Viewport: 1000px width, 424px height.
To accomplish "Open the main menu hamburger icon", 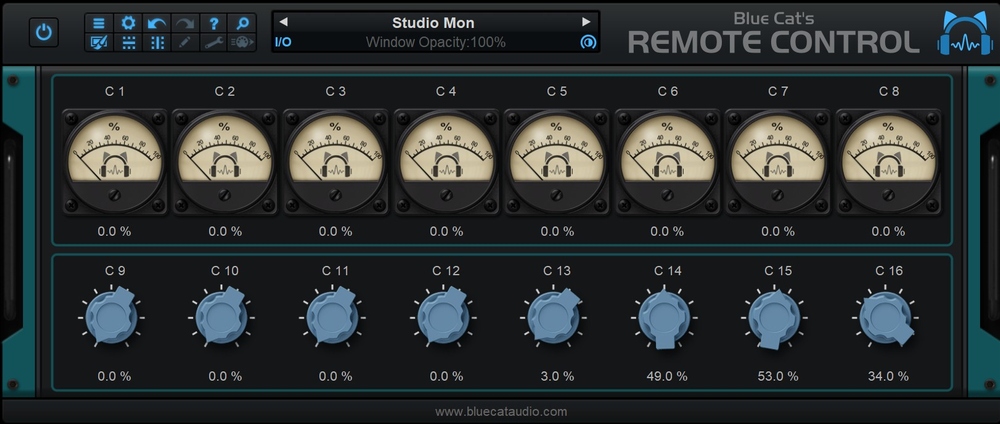I will click(98, 23).
